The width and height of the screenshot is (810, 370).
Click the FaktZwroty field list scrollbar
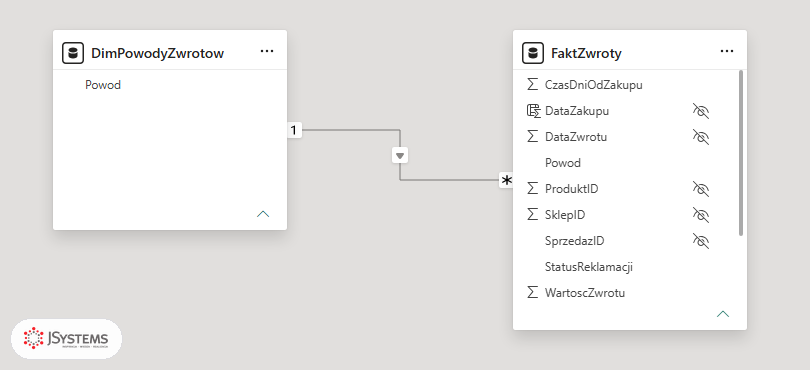coord(741,153)
